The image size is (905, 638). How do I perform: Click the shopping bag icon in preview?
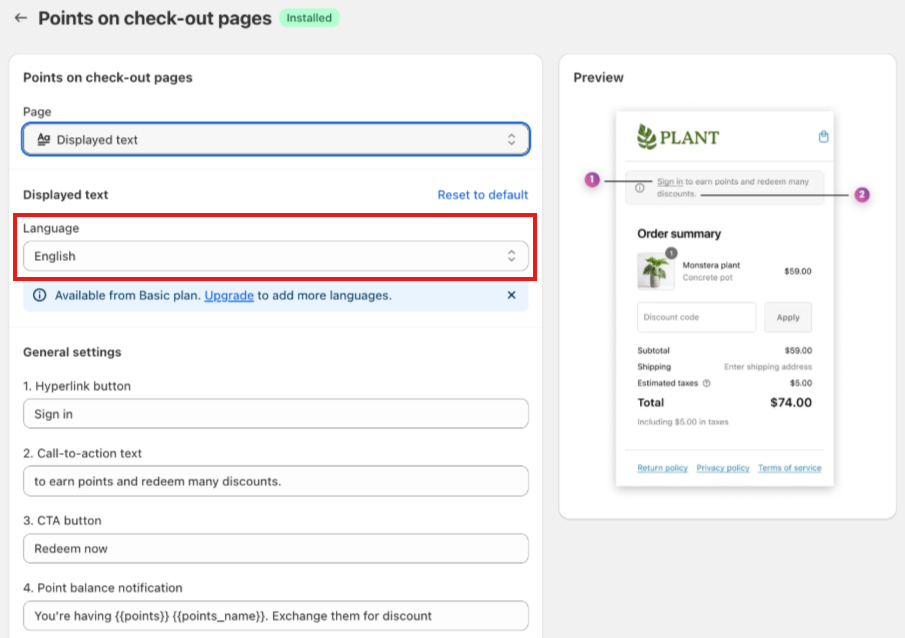click(x=824, y=137)
